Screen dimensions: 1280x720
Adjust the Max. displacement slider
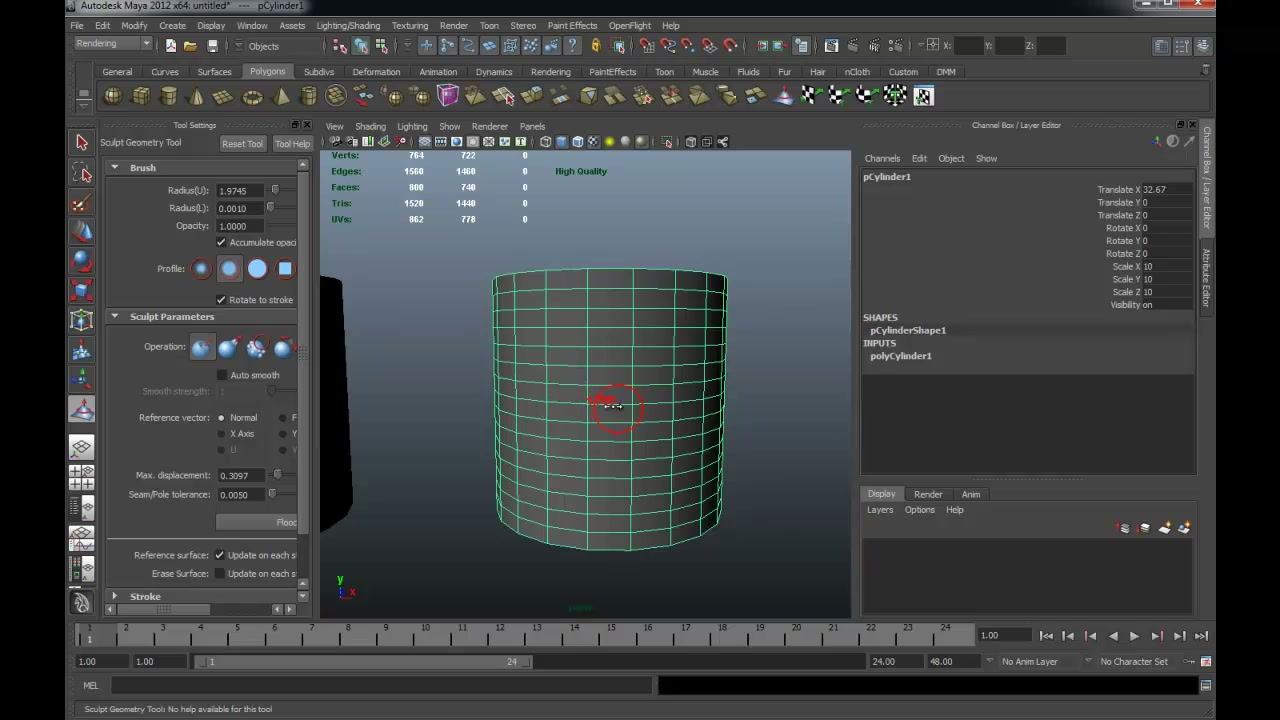coord(280,475)
